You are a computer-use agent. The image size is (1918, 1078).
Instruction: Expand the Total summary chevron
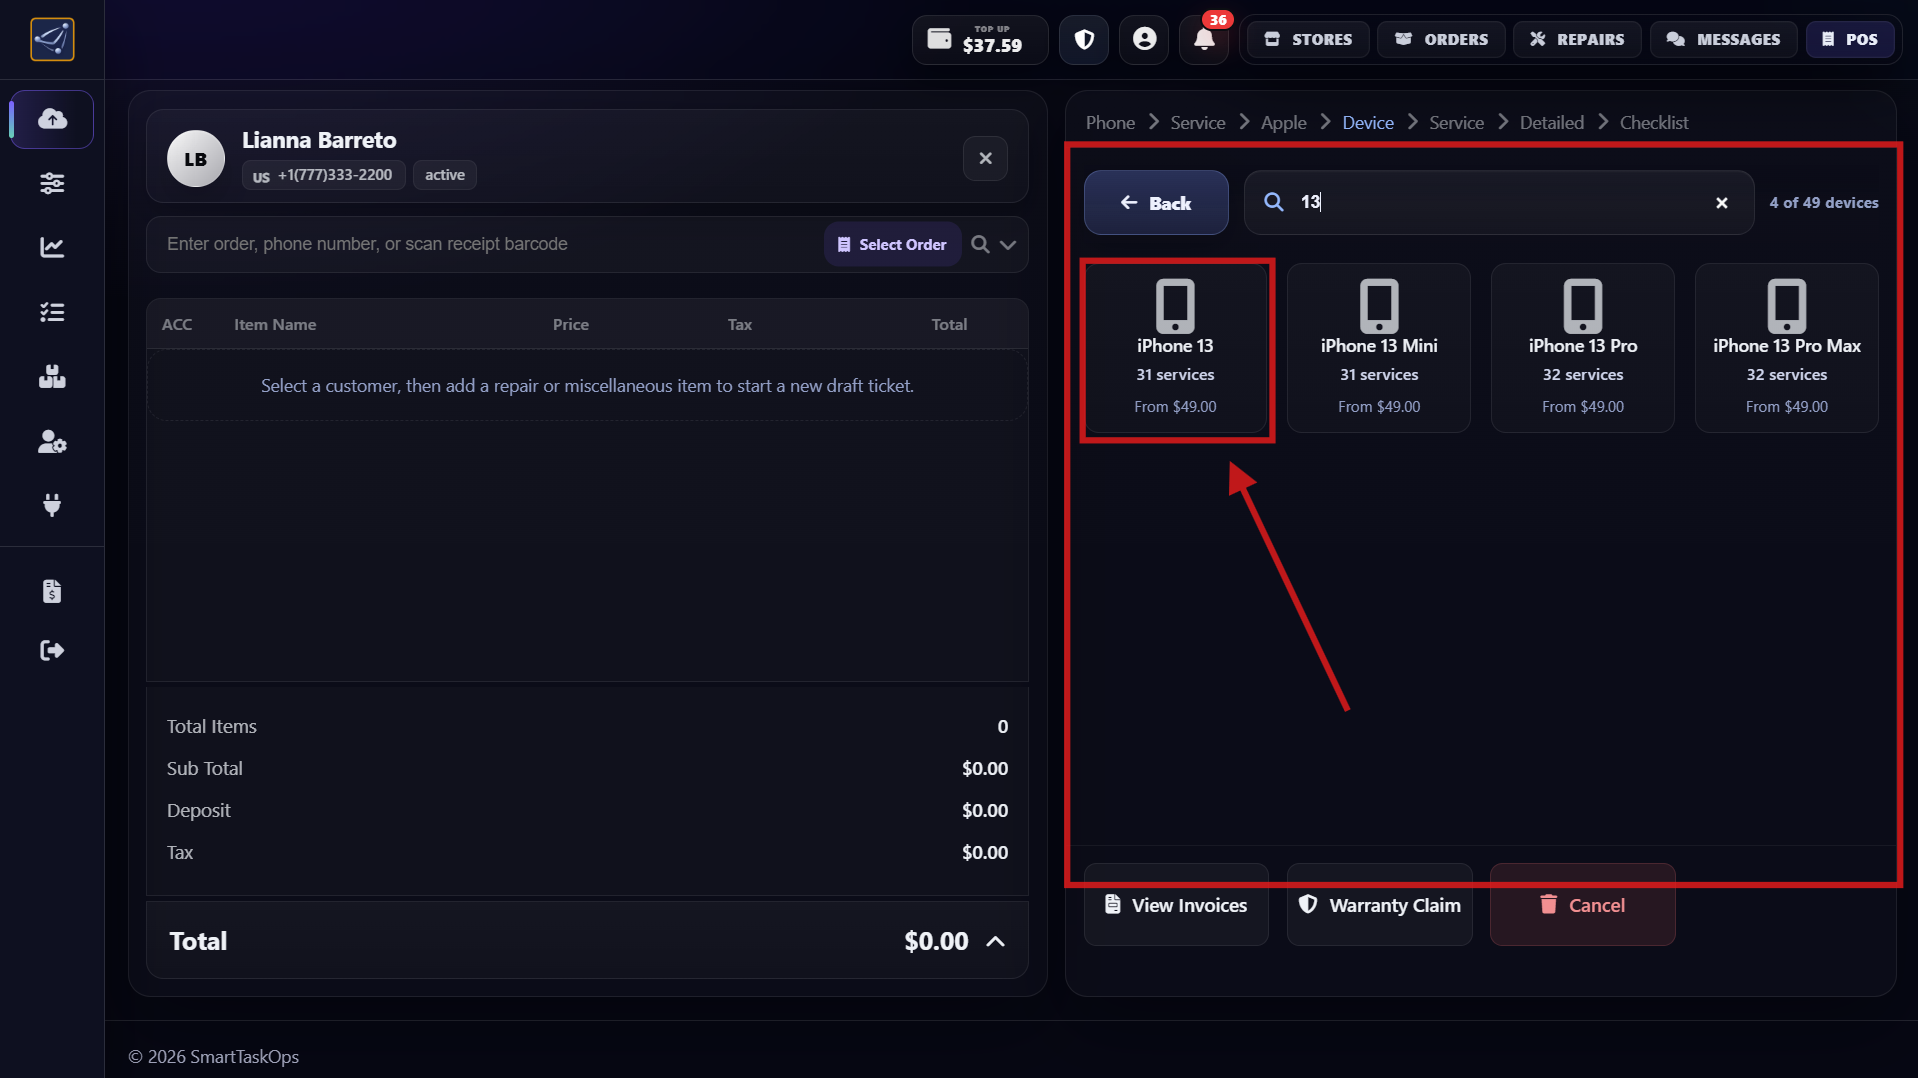(995, 942)
